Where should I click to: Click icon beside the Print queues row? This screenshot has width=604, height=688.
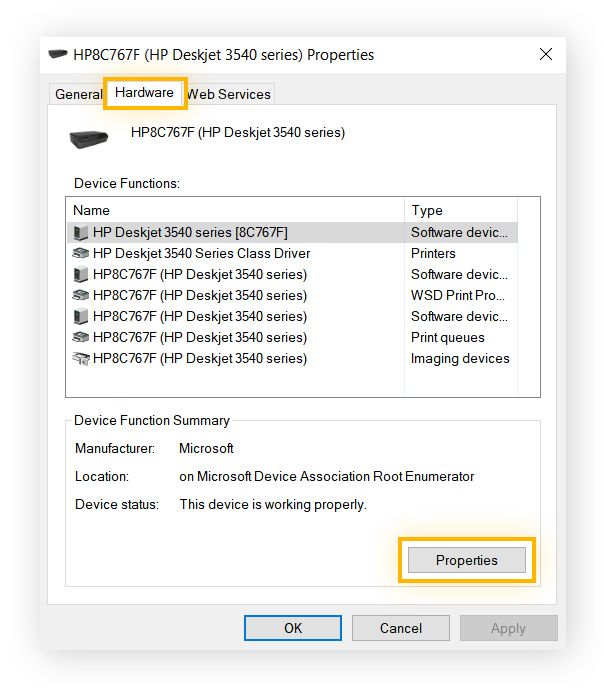coord(81,337)
